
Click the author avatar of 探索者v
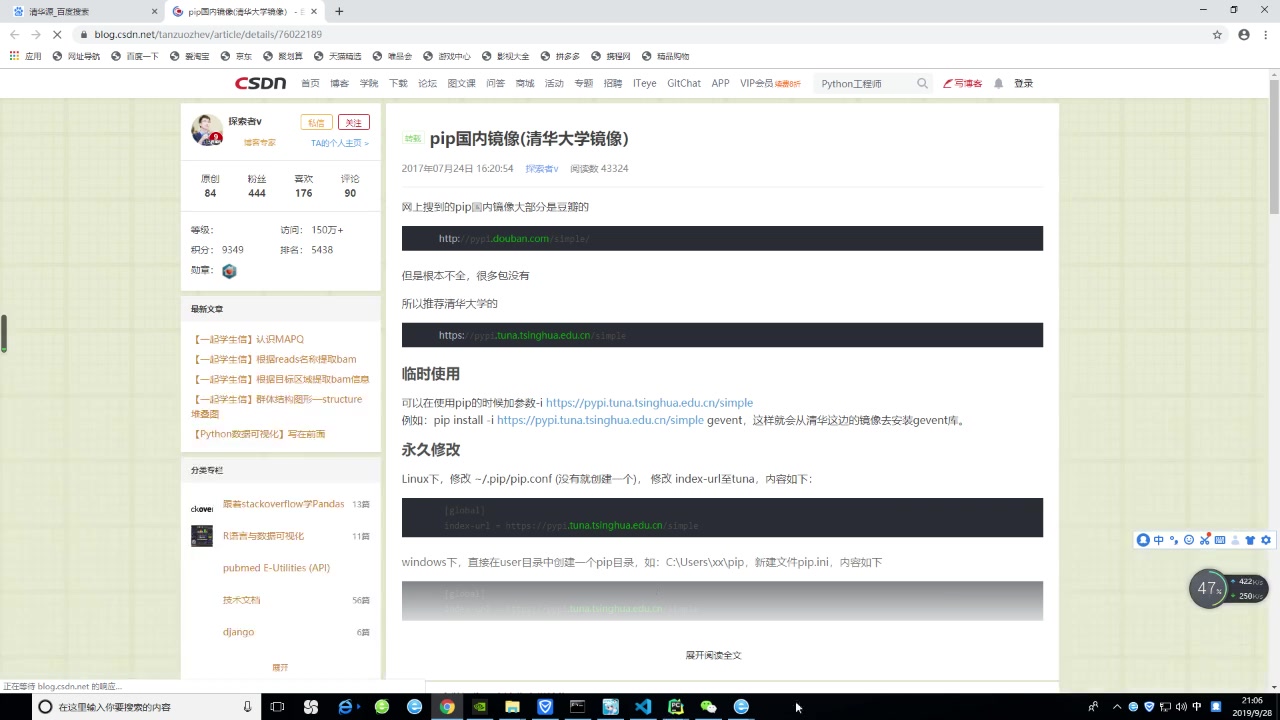(x=207, y=130)
